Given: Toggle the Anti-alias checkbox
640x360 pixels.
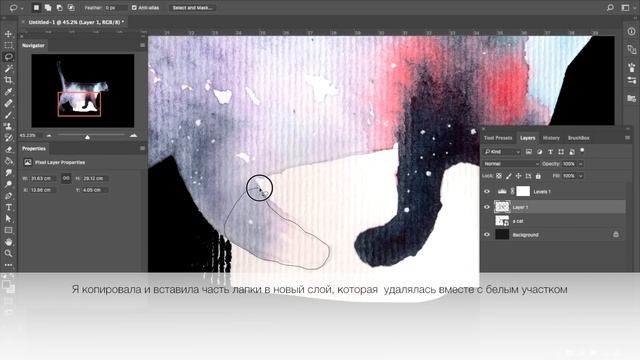Looking at the screenshot, I should (134, 7).
